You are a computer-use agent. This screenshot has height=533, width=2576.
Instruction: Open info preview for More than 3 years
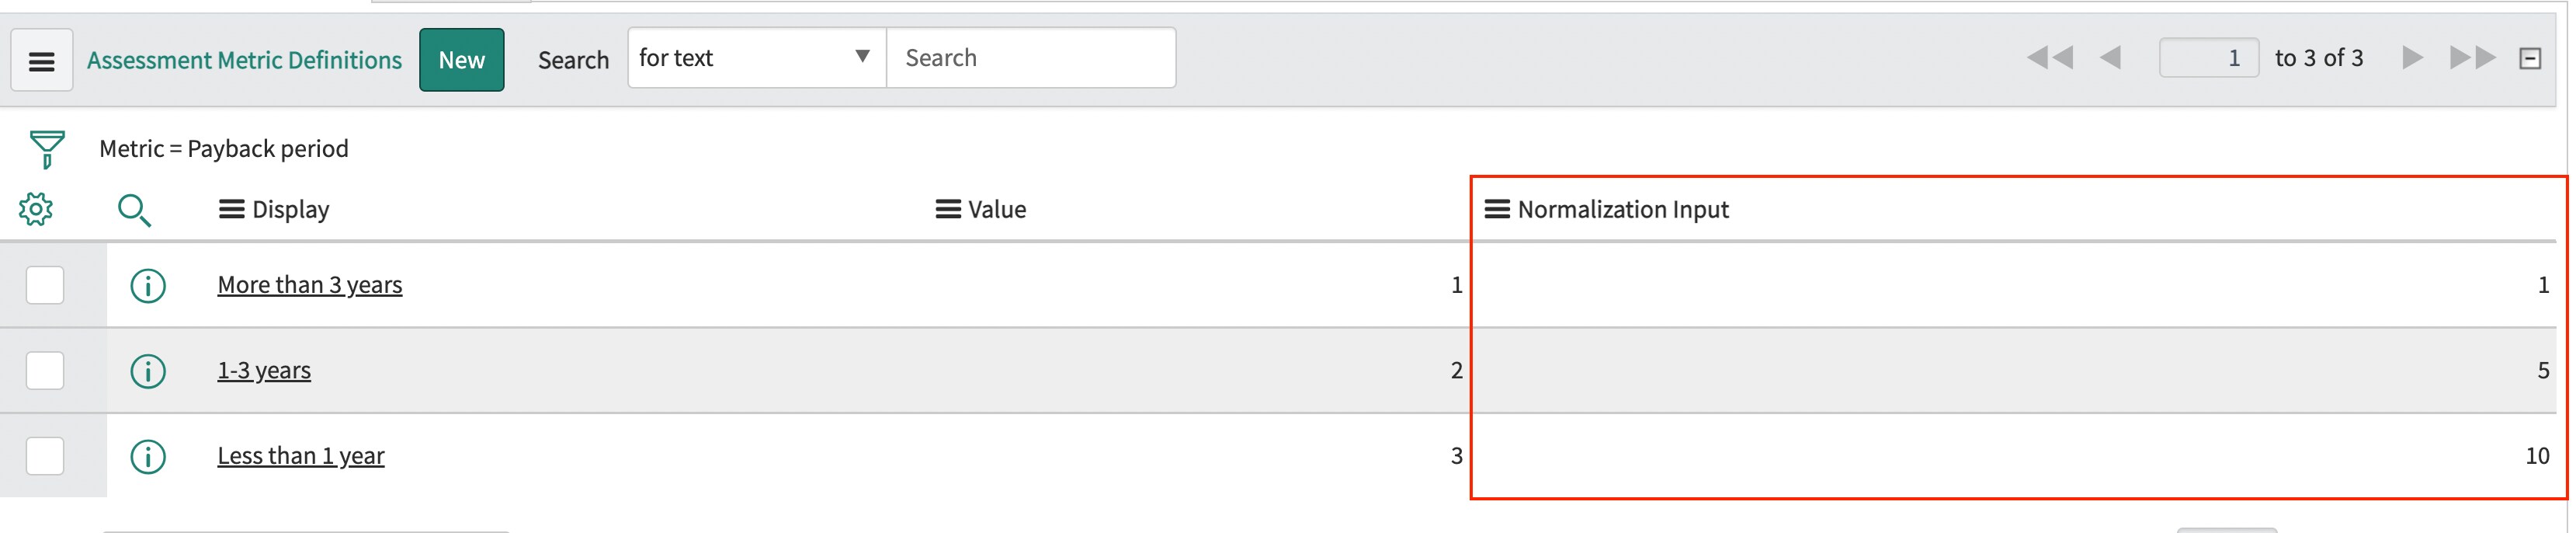[147, 284]
